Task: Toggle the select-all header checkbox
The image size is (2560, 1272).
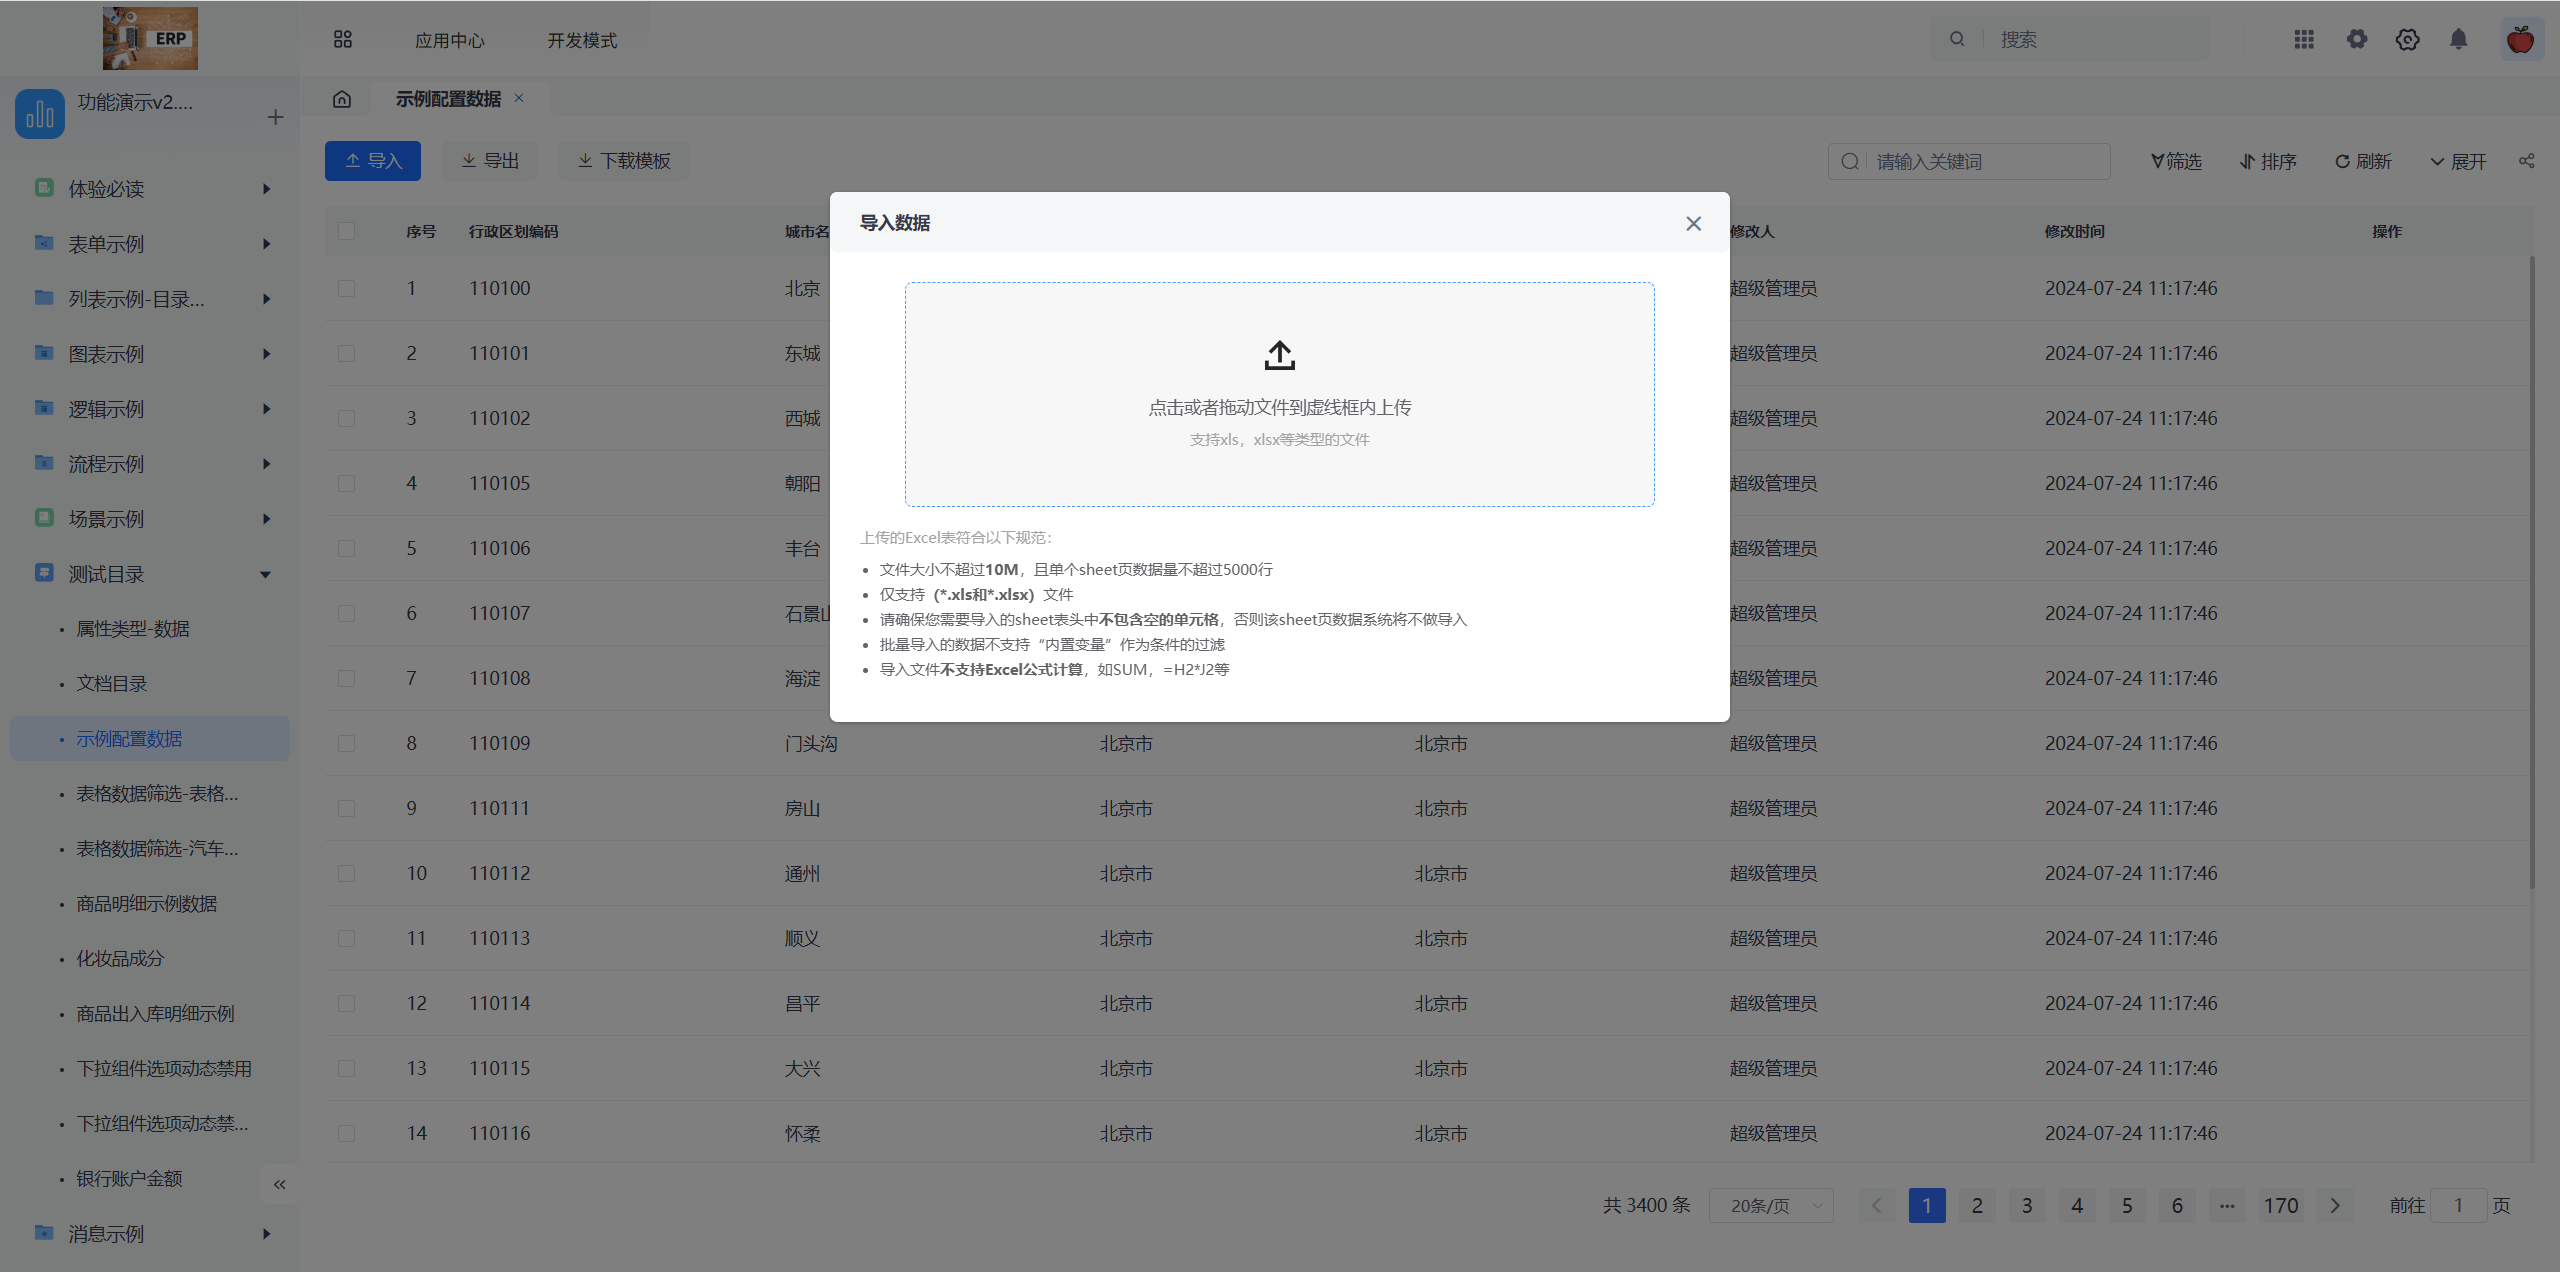Action: click(347, 231)
